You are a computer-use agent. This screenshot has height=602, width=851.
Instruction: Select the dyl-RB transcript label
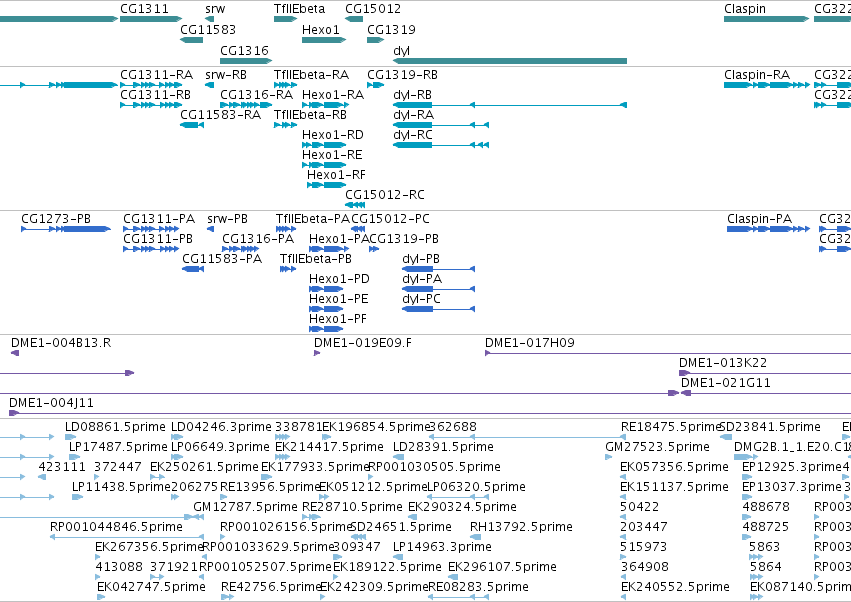(412, 94)
